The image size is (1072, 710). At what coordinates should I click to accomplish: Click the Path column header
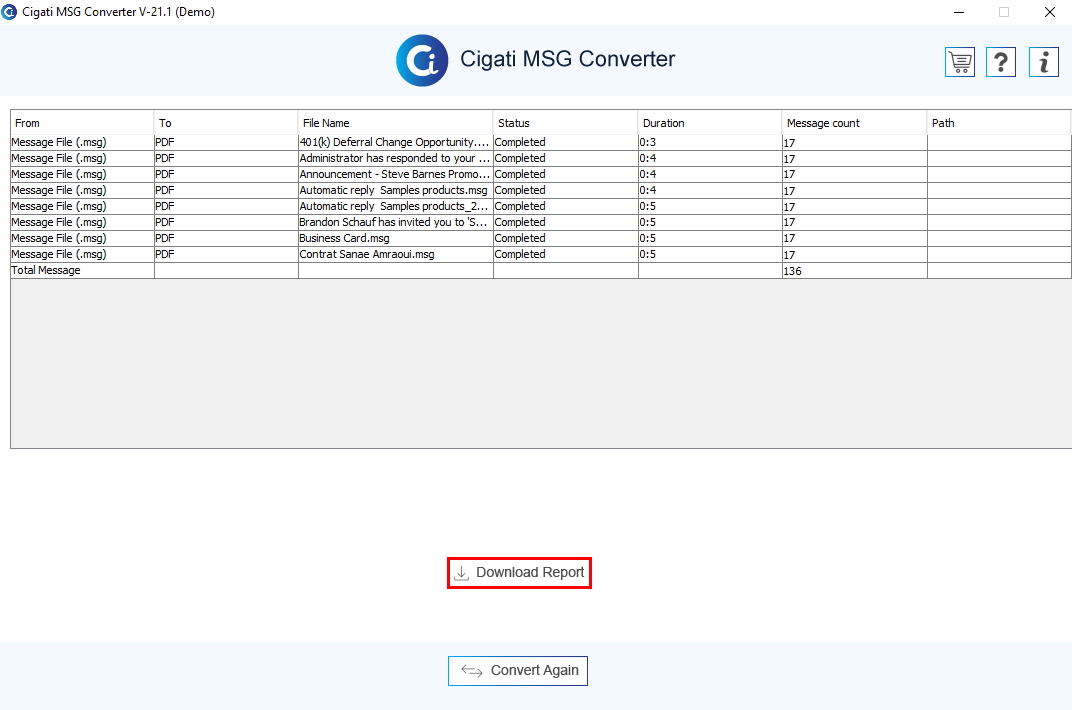click(998, 123)
